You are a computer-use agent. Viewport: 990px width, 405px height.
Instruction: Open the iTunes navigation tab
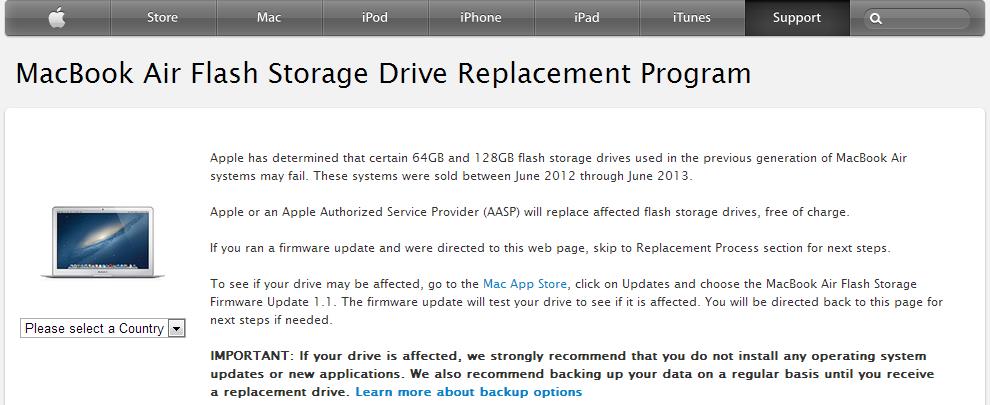click(x=691, y=17)
